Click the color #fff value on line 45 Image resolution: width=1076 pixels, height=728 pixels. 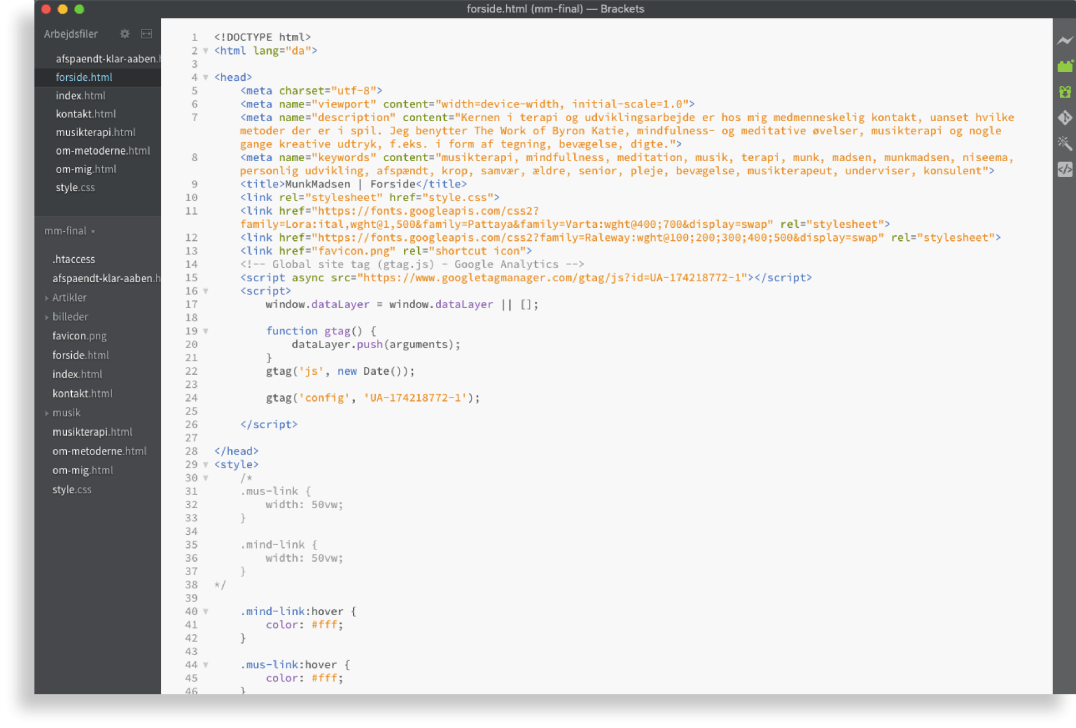[327, 679]
